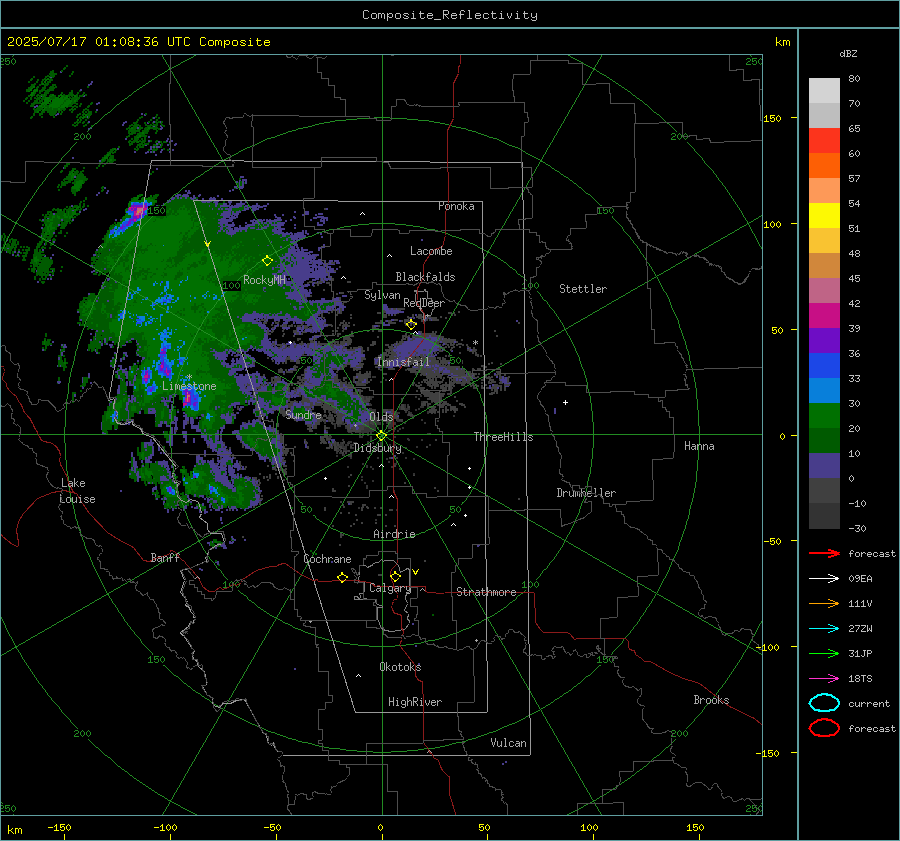This screenshot has width=900, height=841.
Task: Click the 2025/07/17 01:08:36 UTC Composite timestamp
Action: pos(138,42)
